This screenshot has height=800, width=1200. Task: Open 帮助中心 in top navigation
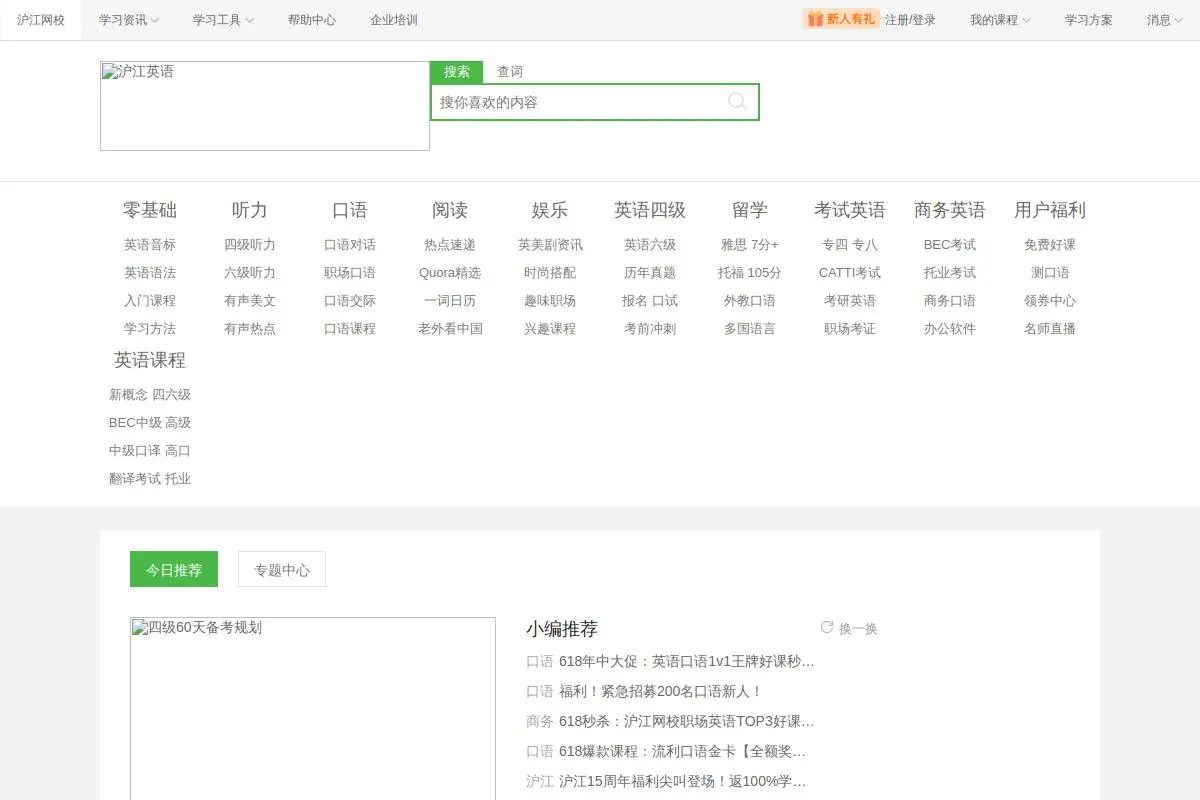[x=312, y=20]
